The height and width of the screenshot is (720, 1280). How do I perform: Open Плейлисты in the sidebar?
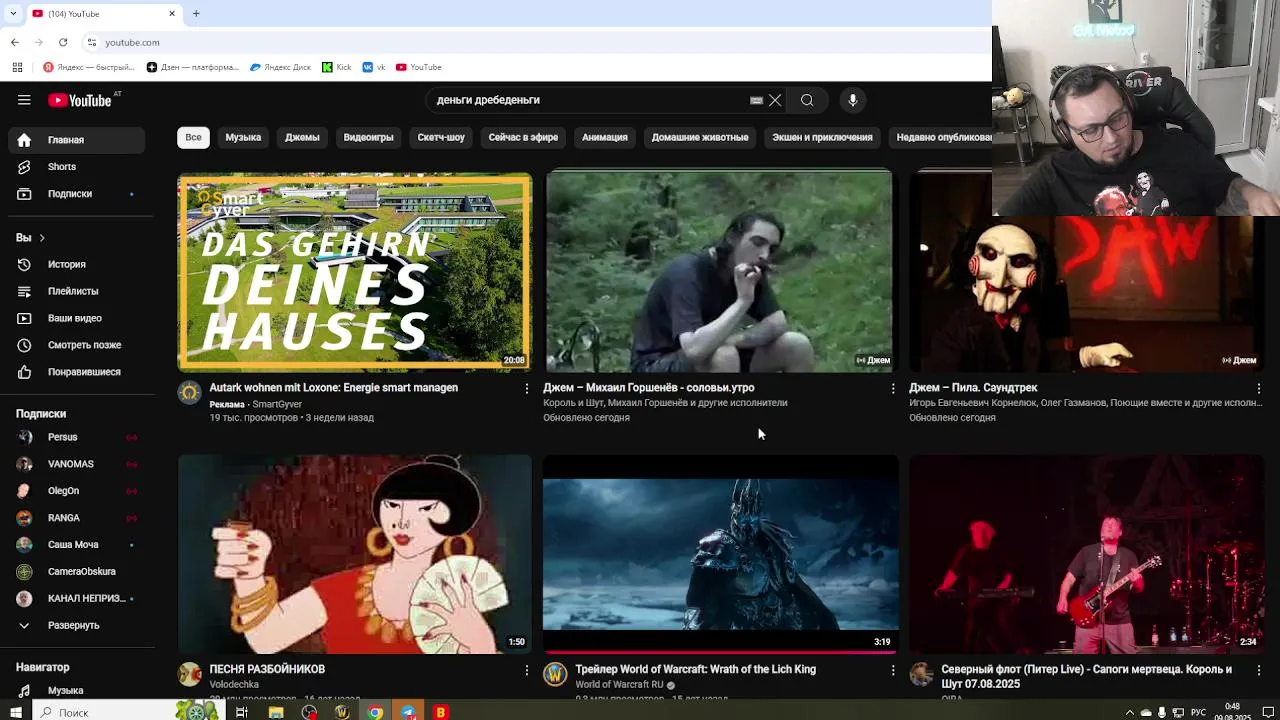[76, 291]
